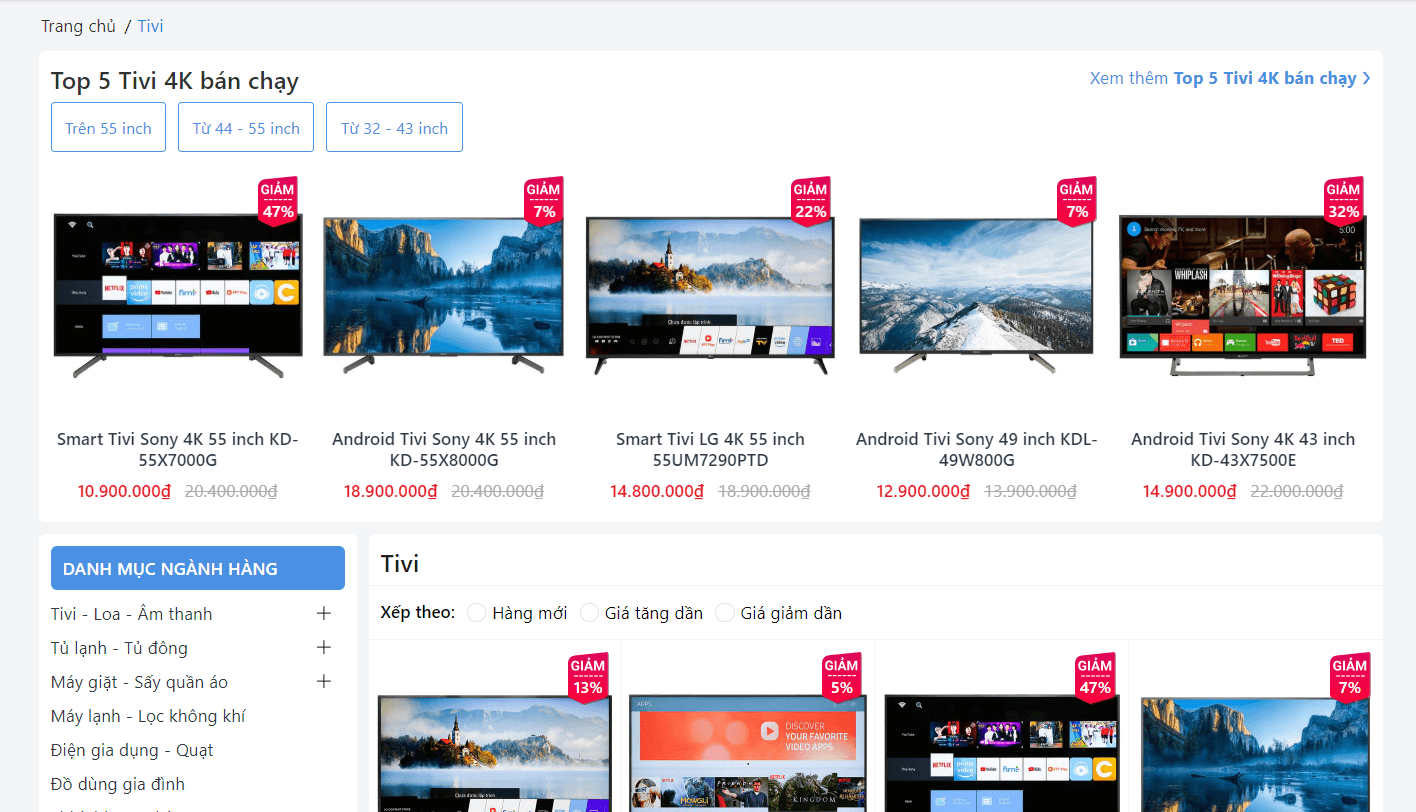Open the 'Máy lạnh - Lọc không khí' category
This screenshot has height=812, width=1416.
pyautogui.click(x=148, y=716)
